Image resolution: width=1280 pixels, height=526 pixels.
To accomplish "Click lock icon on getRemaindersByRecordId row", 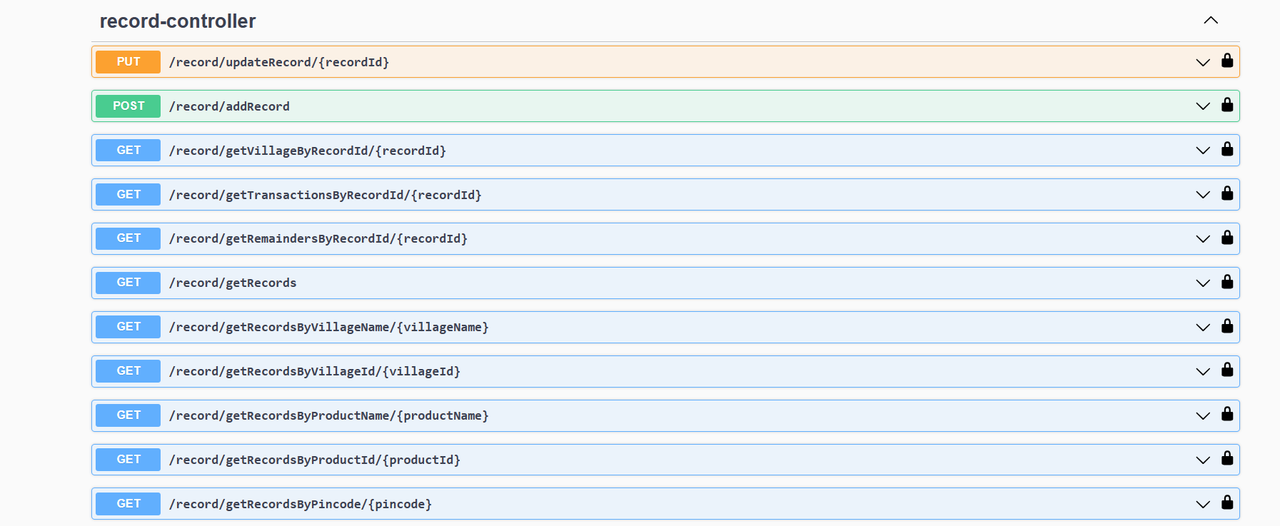I will pyautogui.click(x=1227, y=237).
